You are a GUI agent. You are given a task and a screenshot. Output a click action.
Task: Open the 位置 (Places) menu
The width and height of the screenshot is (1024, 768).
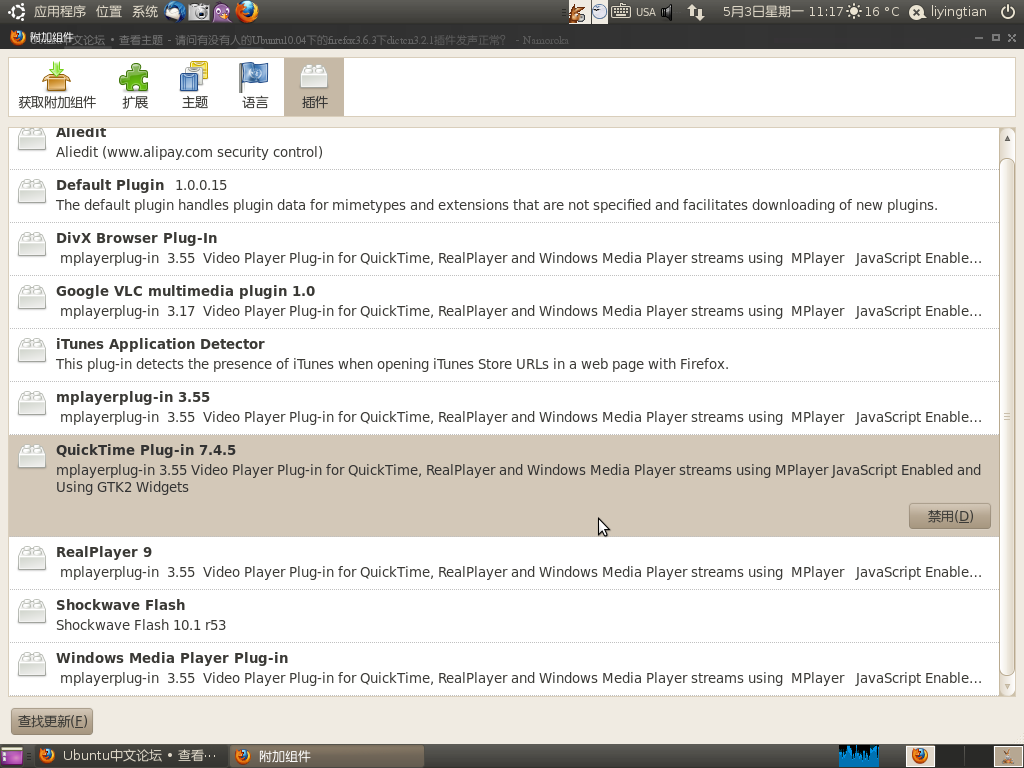[108, 11]
